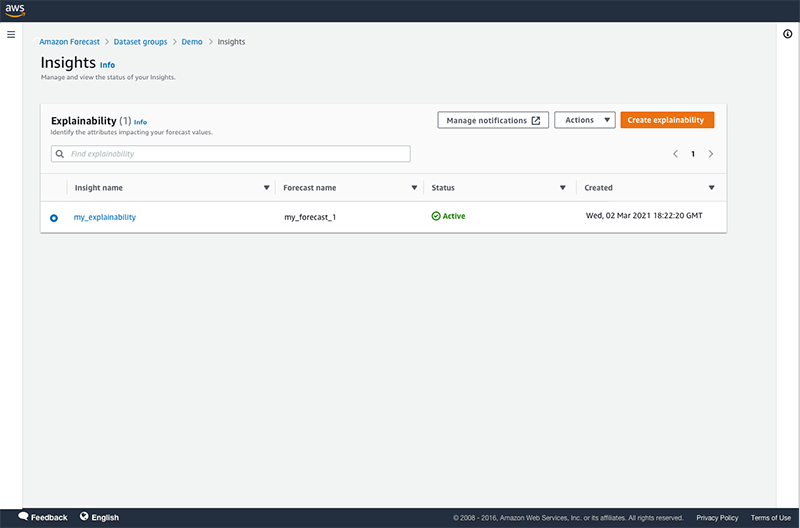Screen dimensions: 800x528
Task: Click the Wed, 02 Mar 2021 created date
Action: [644, 216]
